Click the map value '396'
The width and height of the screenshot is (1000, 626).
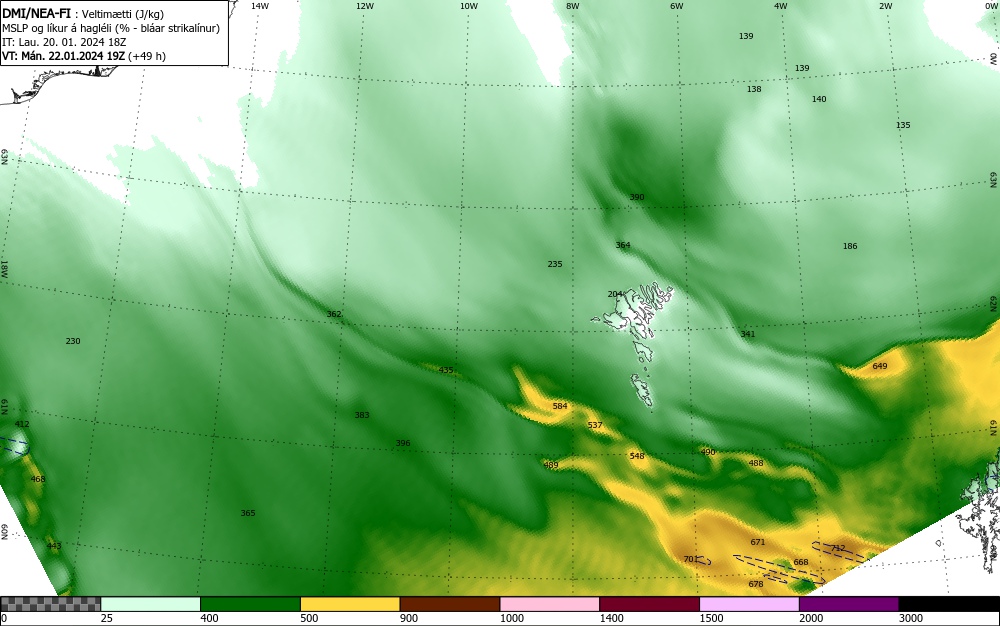403,443
